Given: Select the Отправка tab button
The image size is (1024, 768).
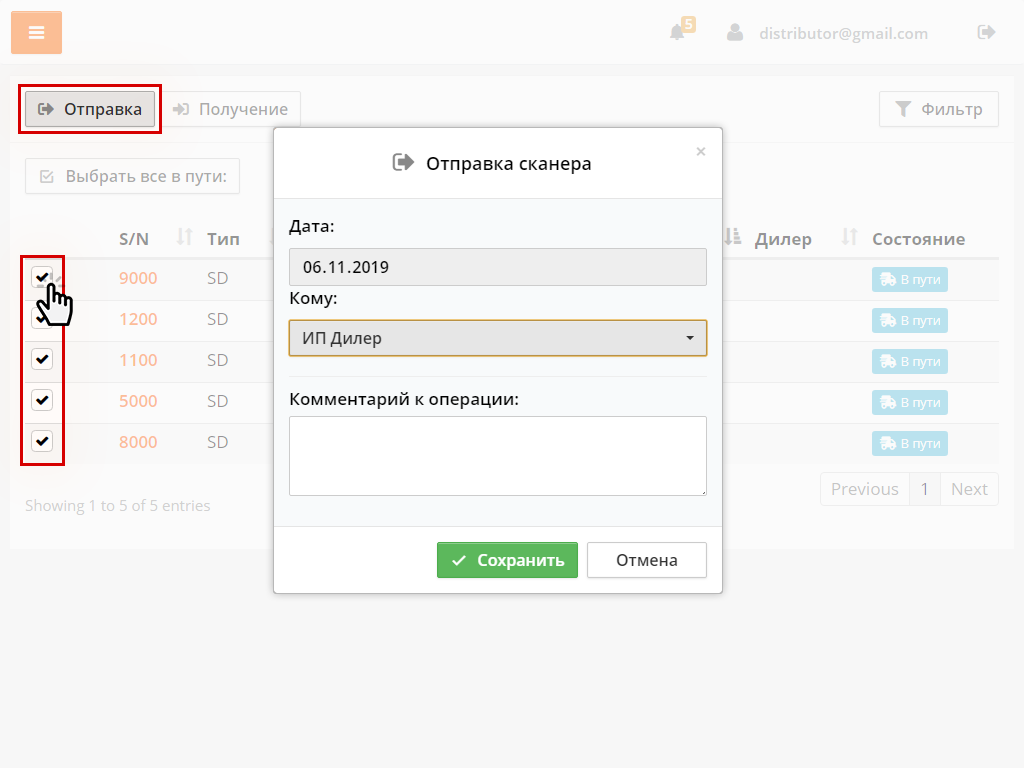Looking at the screenshot, I should (90, 109).
